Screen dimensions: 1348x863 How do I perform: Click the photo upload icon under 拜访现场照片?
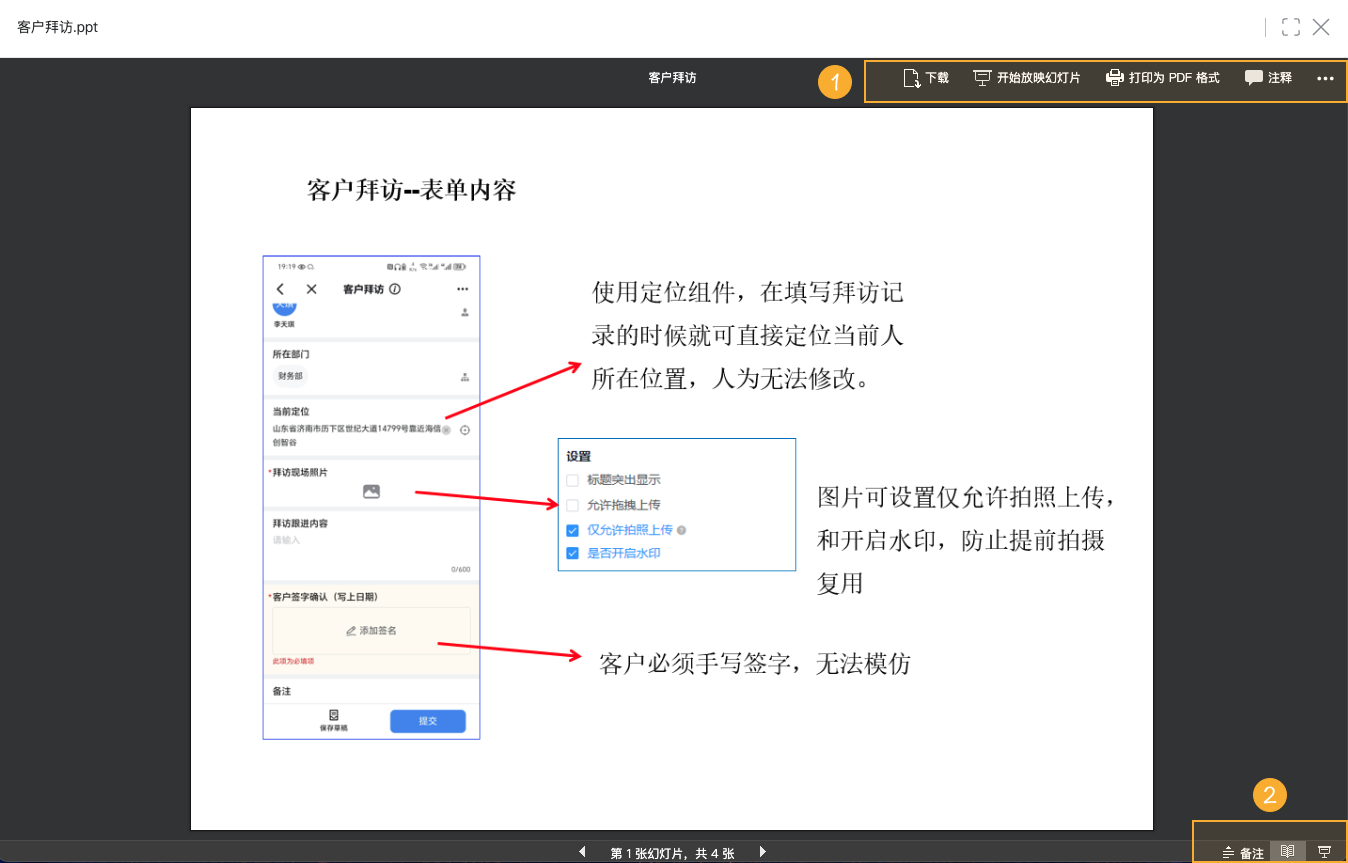(370, 491)
